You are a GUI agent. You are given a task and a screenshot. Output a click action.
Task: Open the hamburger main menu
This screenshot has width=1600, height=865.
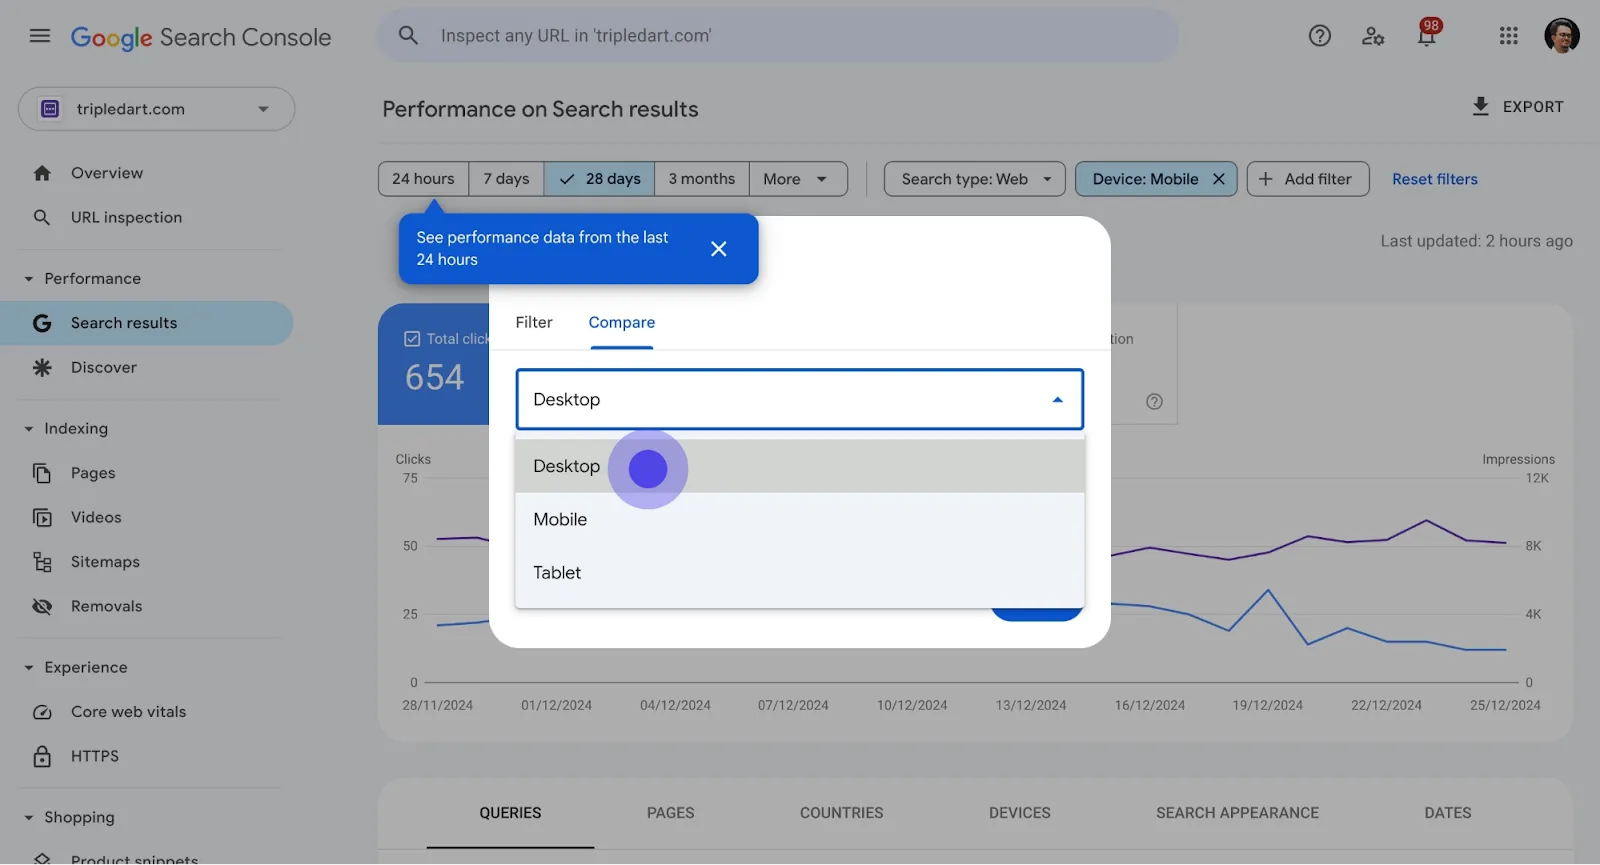click(40, 36)
